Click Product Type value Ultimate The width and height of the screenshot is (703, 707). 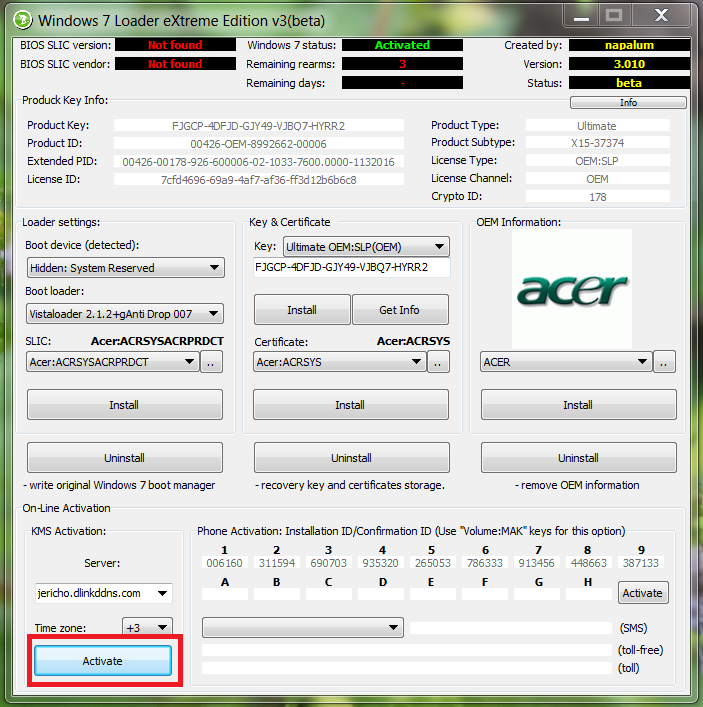[597, 125]
